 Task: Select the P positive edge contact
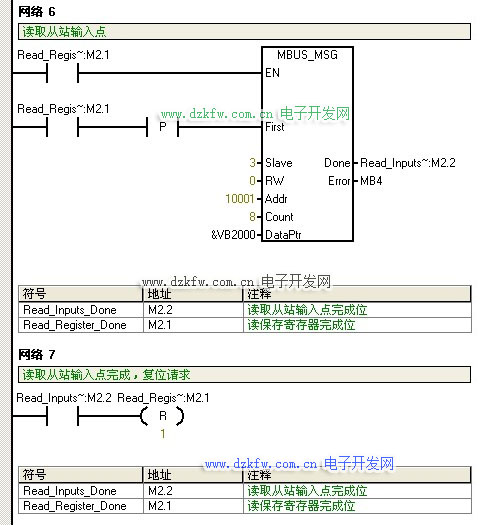point(162,127)
